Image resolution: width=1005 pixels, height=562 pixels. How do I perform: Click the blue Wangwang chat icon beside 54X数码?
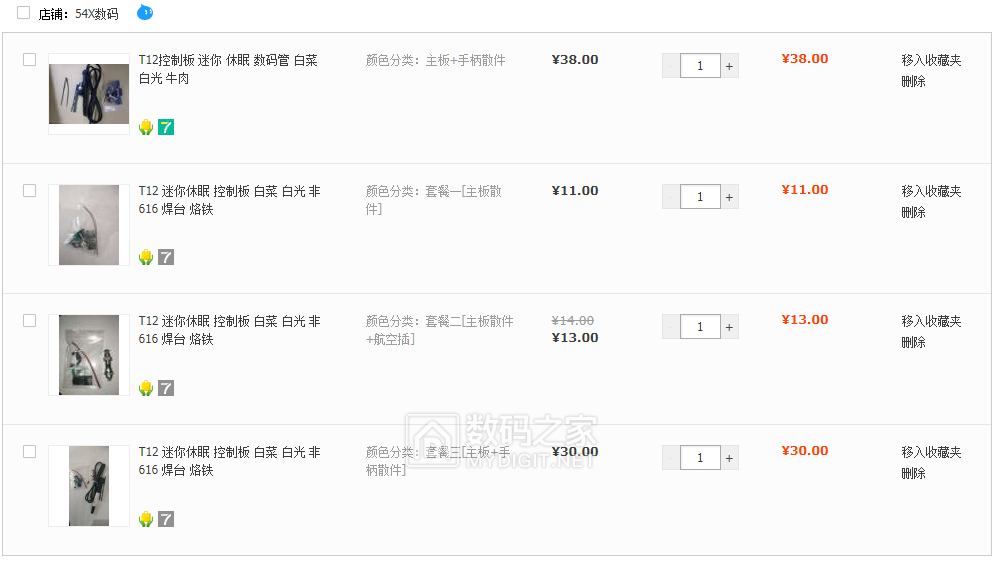(145, 13)
